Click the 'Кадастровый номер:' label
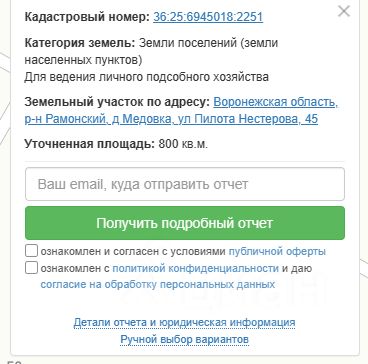Viewport: 368px width, 364px height. pyautogui.click(x=87, y=17)
